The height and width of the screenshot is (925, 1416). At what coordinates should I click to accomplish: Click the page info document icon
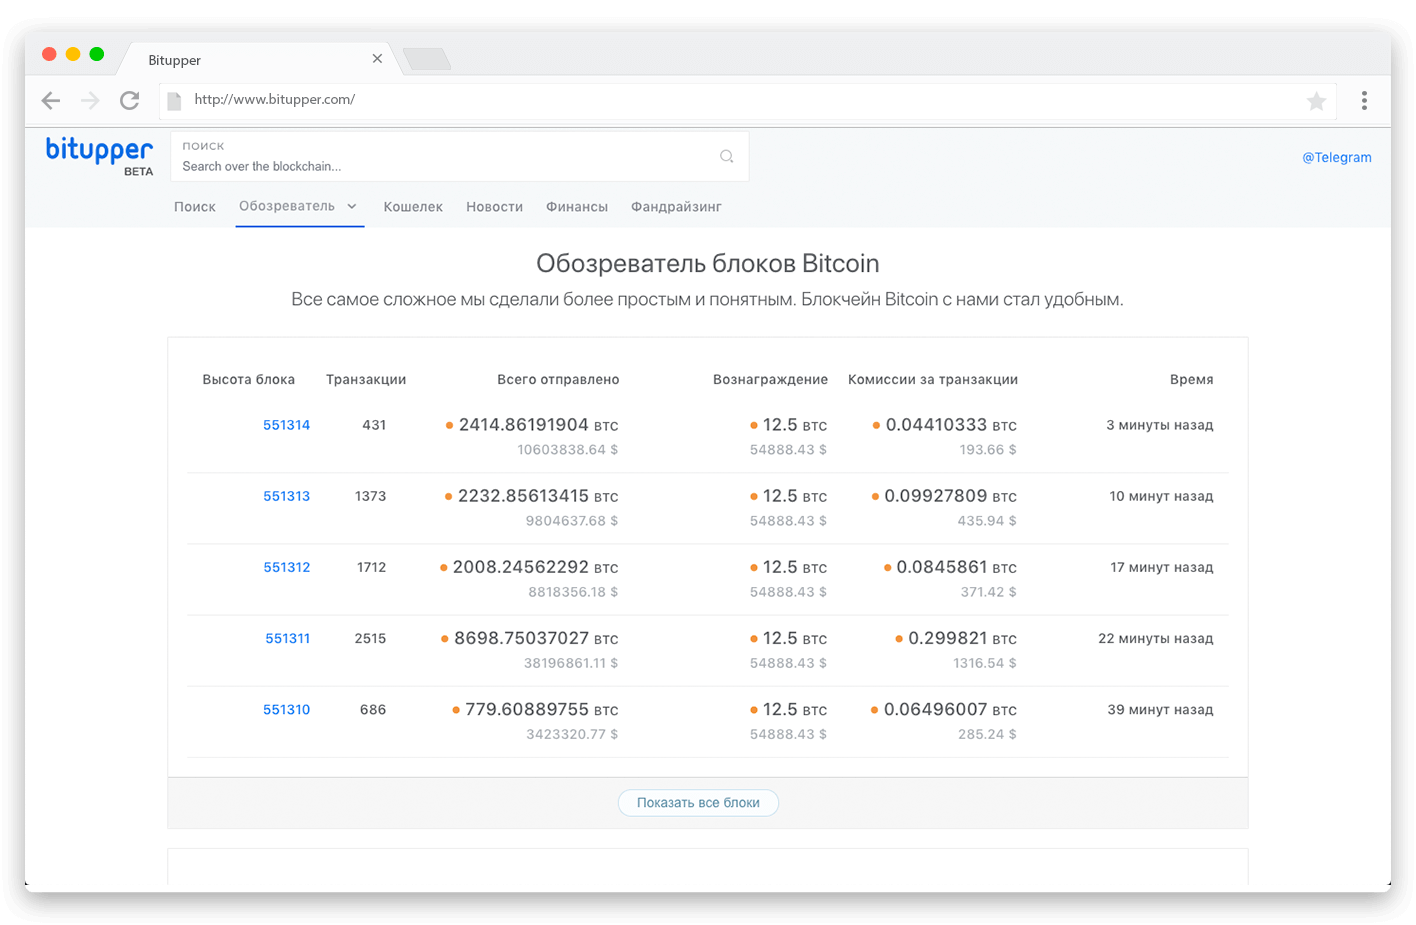pyautogui.click(x=174, y=100)
